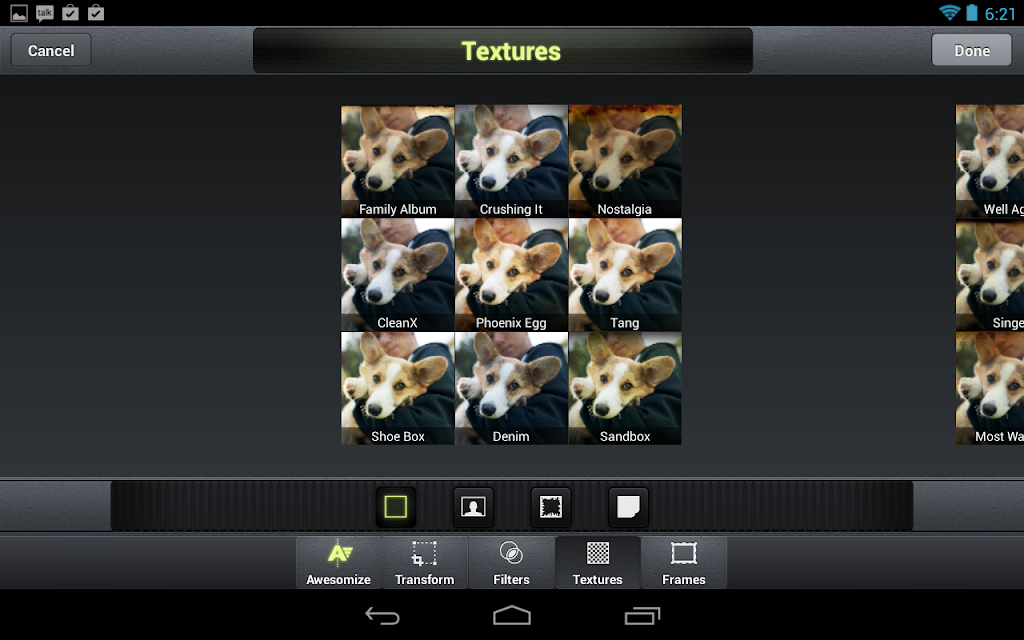
Task: Apply the Family Album texture
Action: tap(398, 161)
